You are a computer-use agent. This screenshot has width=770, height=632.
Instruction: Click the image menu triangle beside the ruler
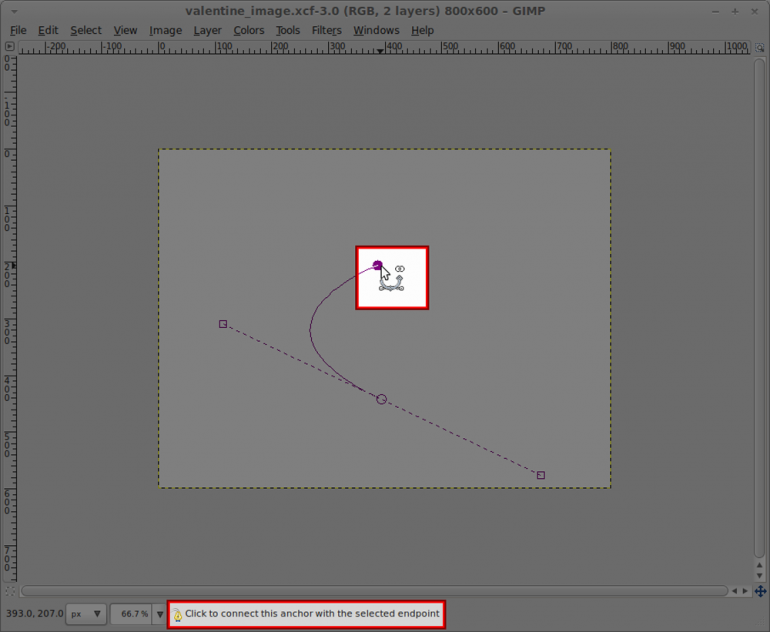(9, 47)
